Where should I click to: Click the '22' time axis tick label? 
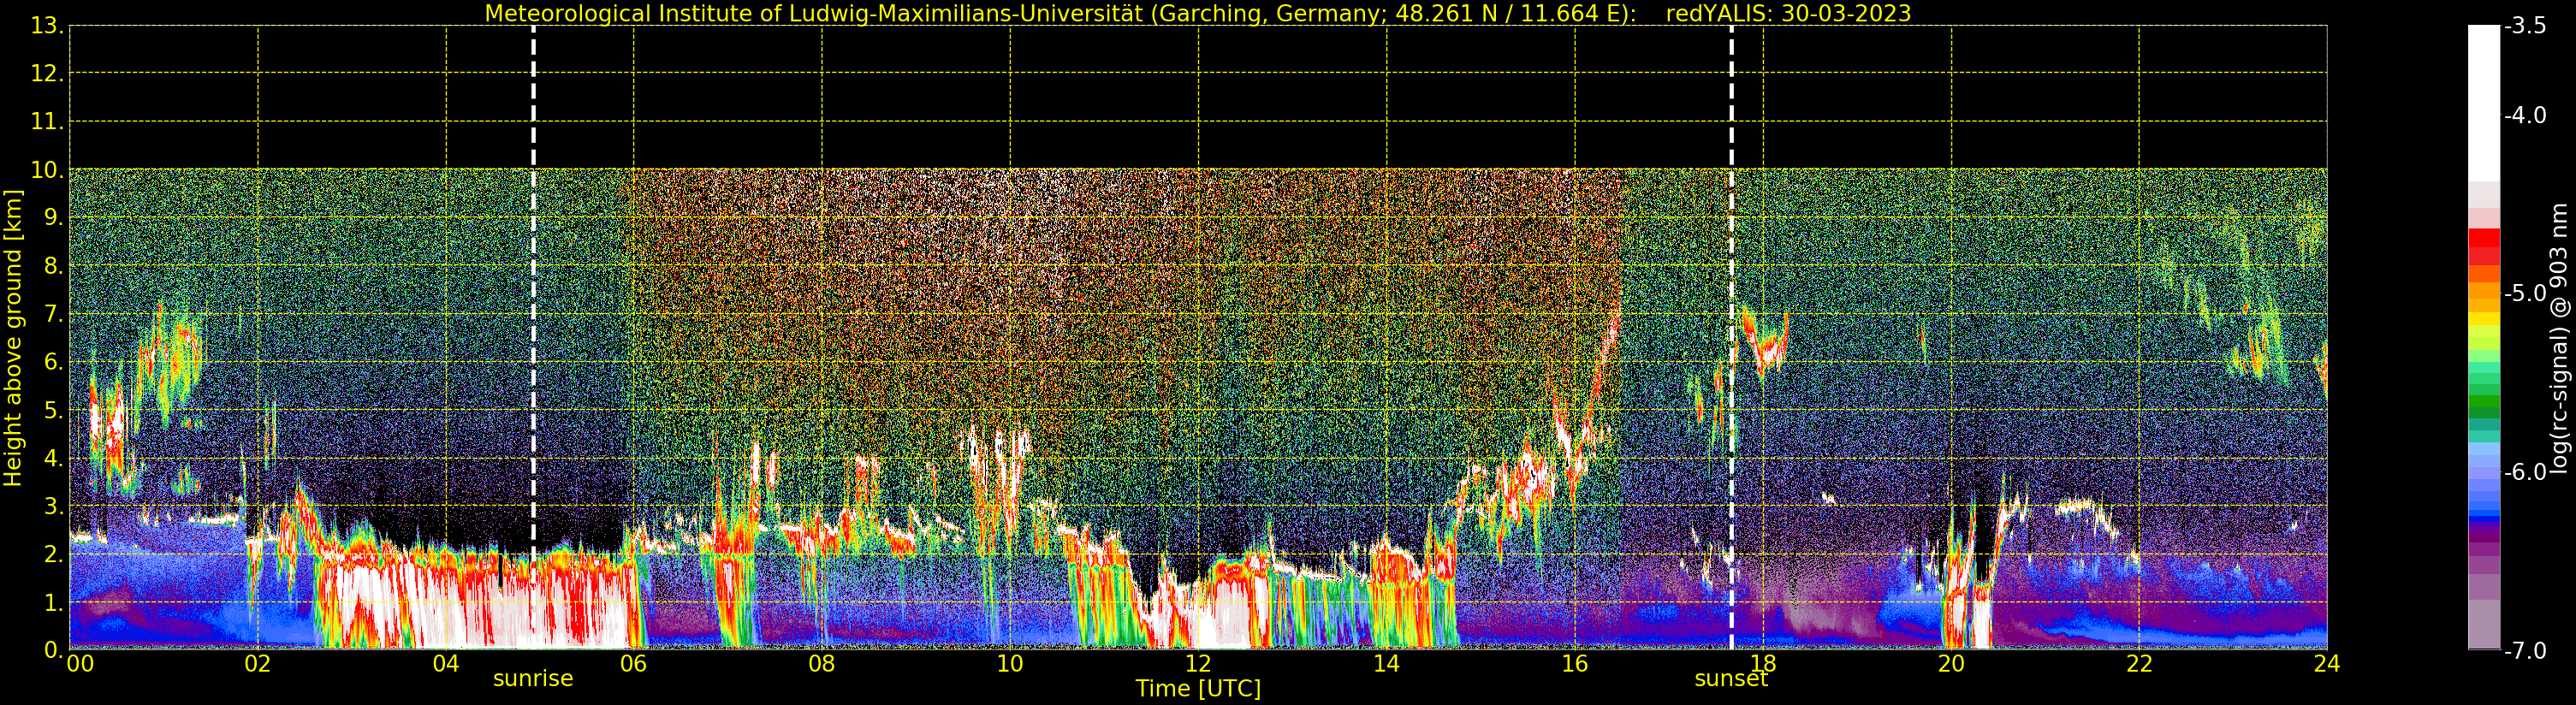pyautogui.click(x=2139, y=664)
